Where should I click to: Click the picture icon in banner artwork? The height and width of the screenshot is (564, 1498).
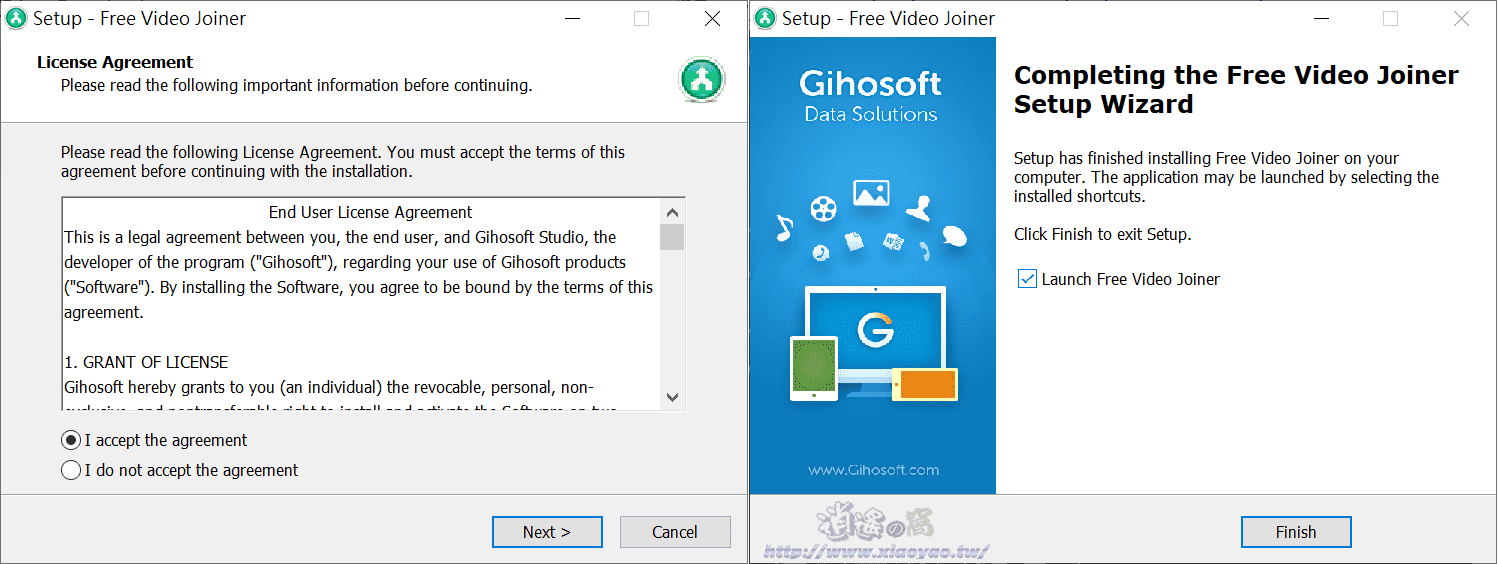pyautogui.click(x=871, y=193)
